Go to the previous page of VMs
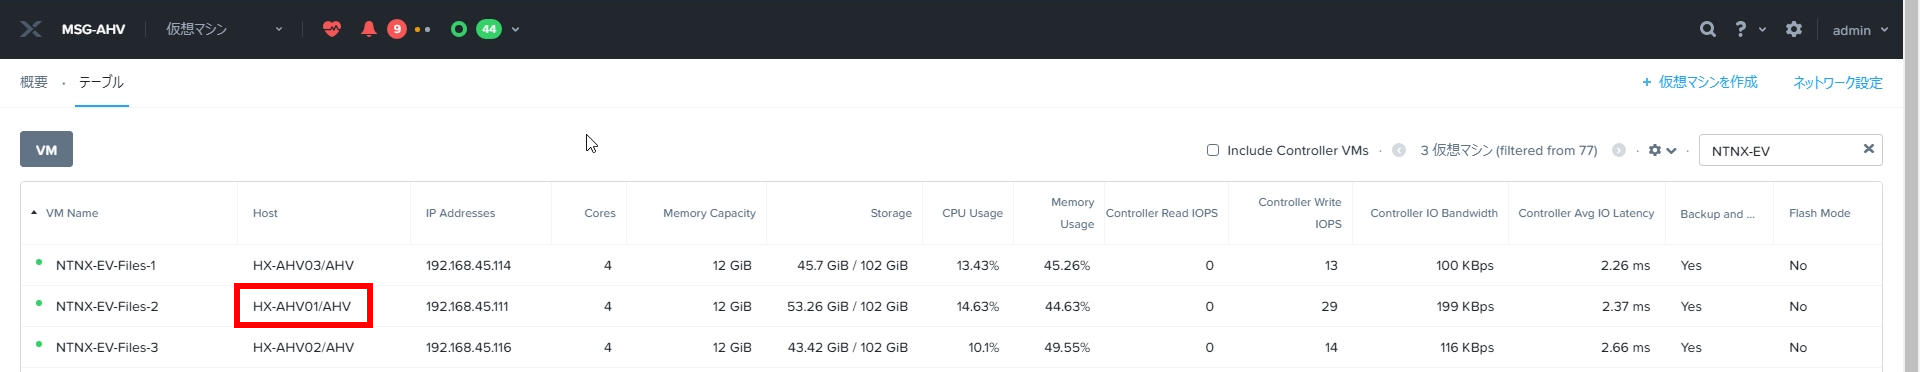This screenshot has height=372, width=1920. click(1399, 150)
